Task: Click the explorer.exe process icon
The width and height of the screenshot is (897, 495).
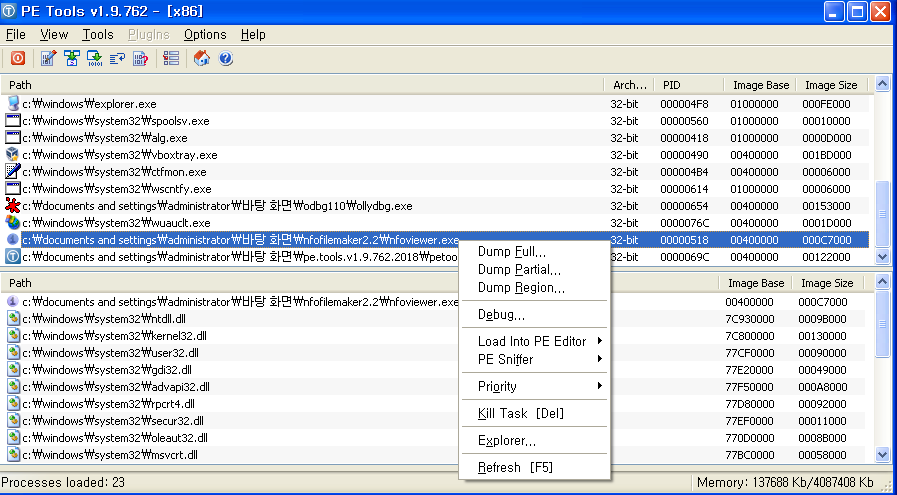Action: click(13, 104)
